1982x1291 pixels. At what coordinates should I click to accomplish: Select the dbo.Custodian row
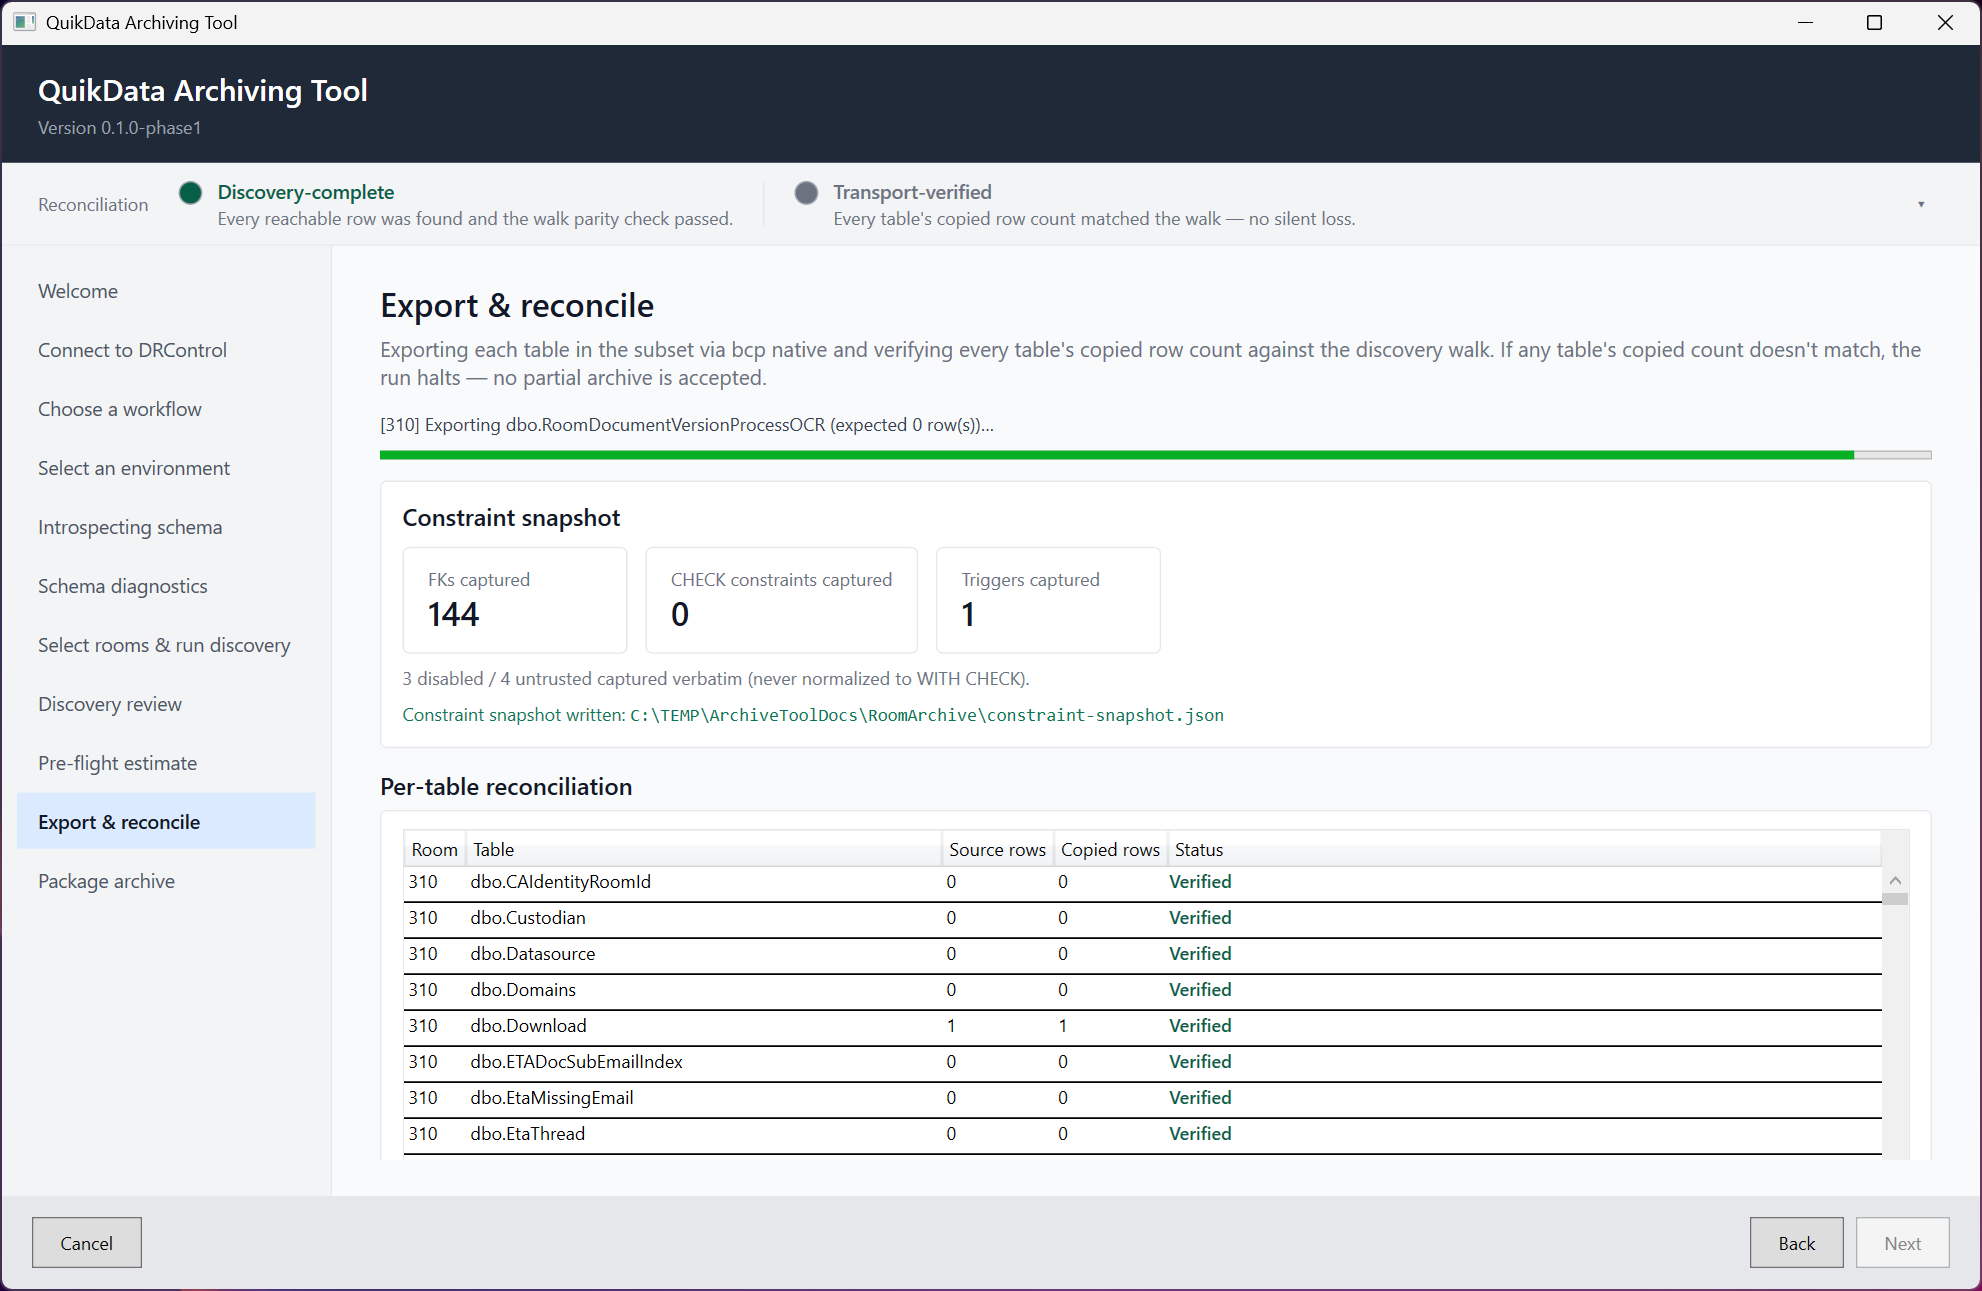coord(1142,918)
